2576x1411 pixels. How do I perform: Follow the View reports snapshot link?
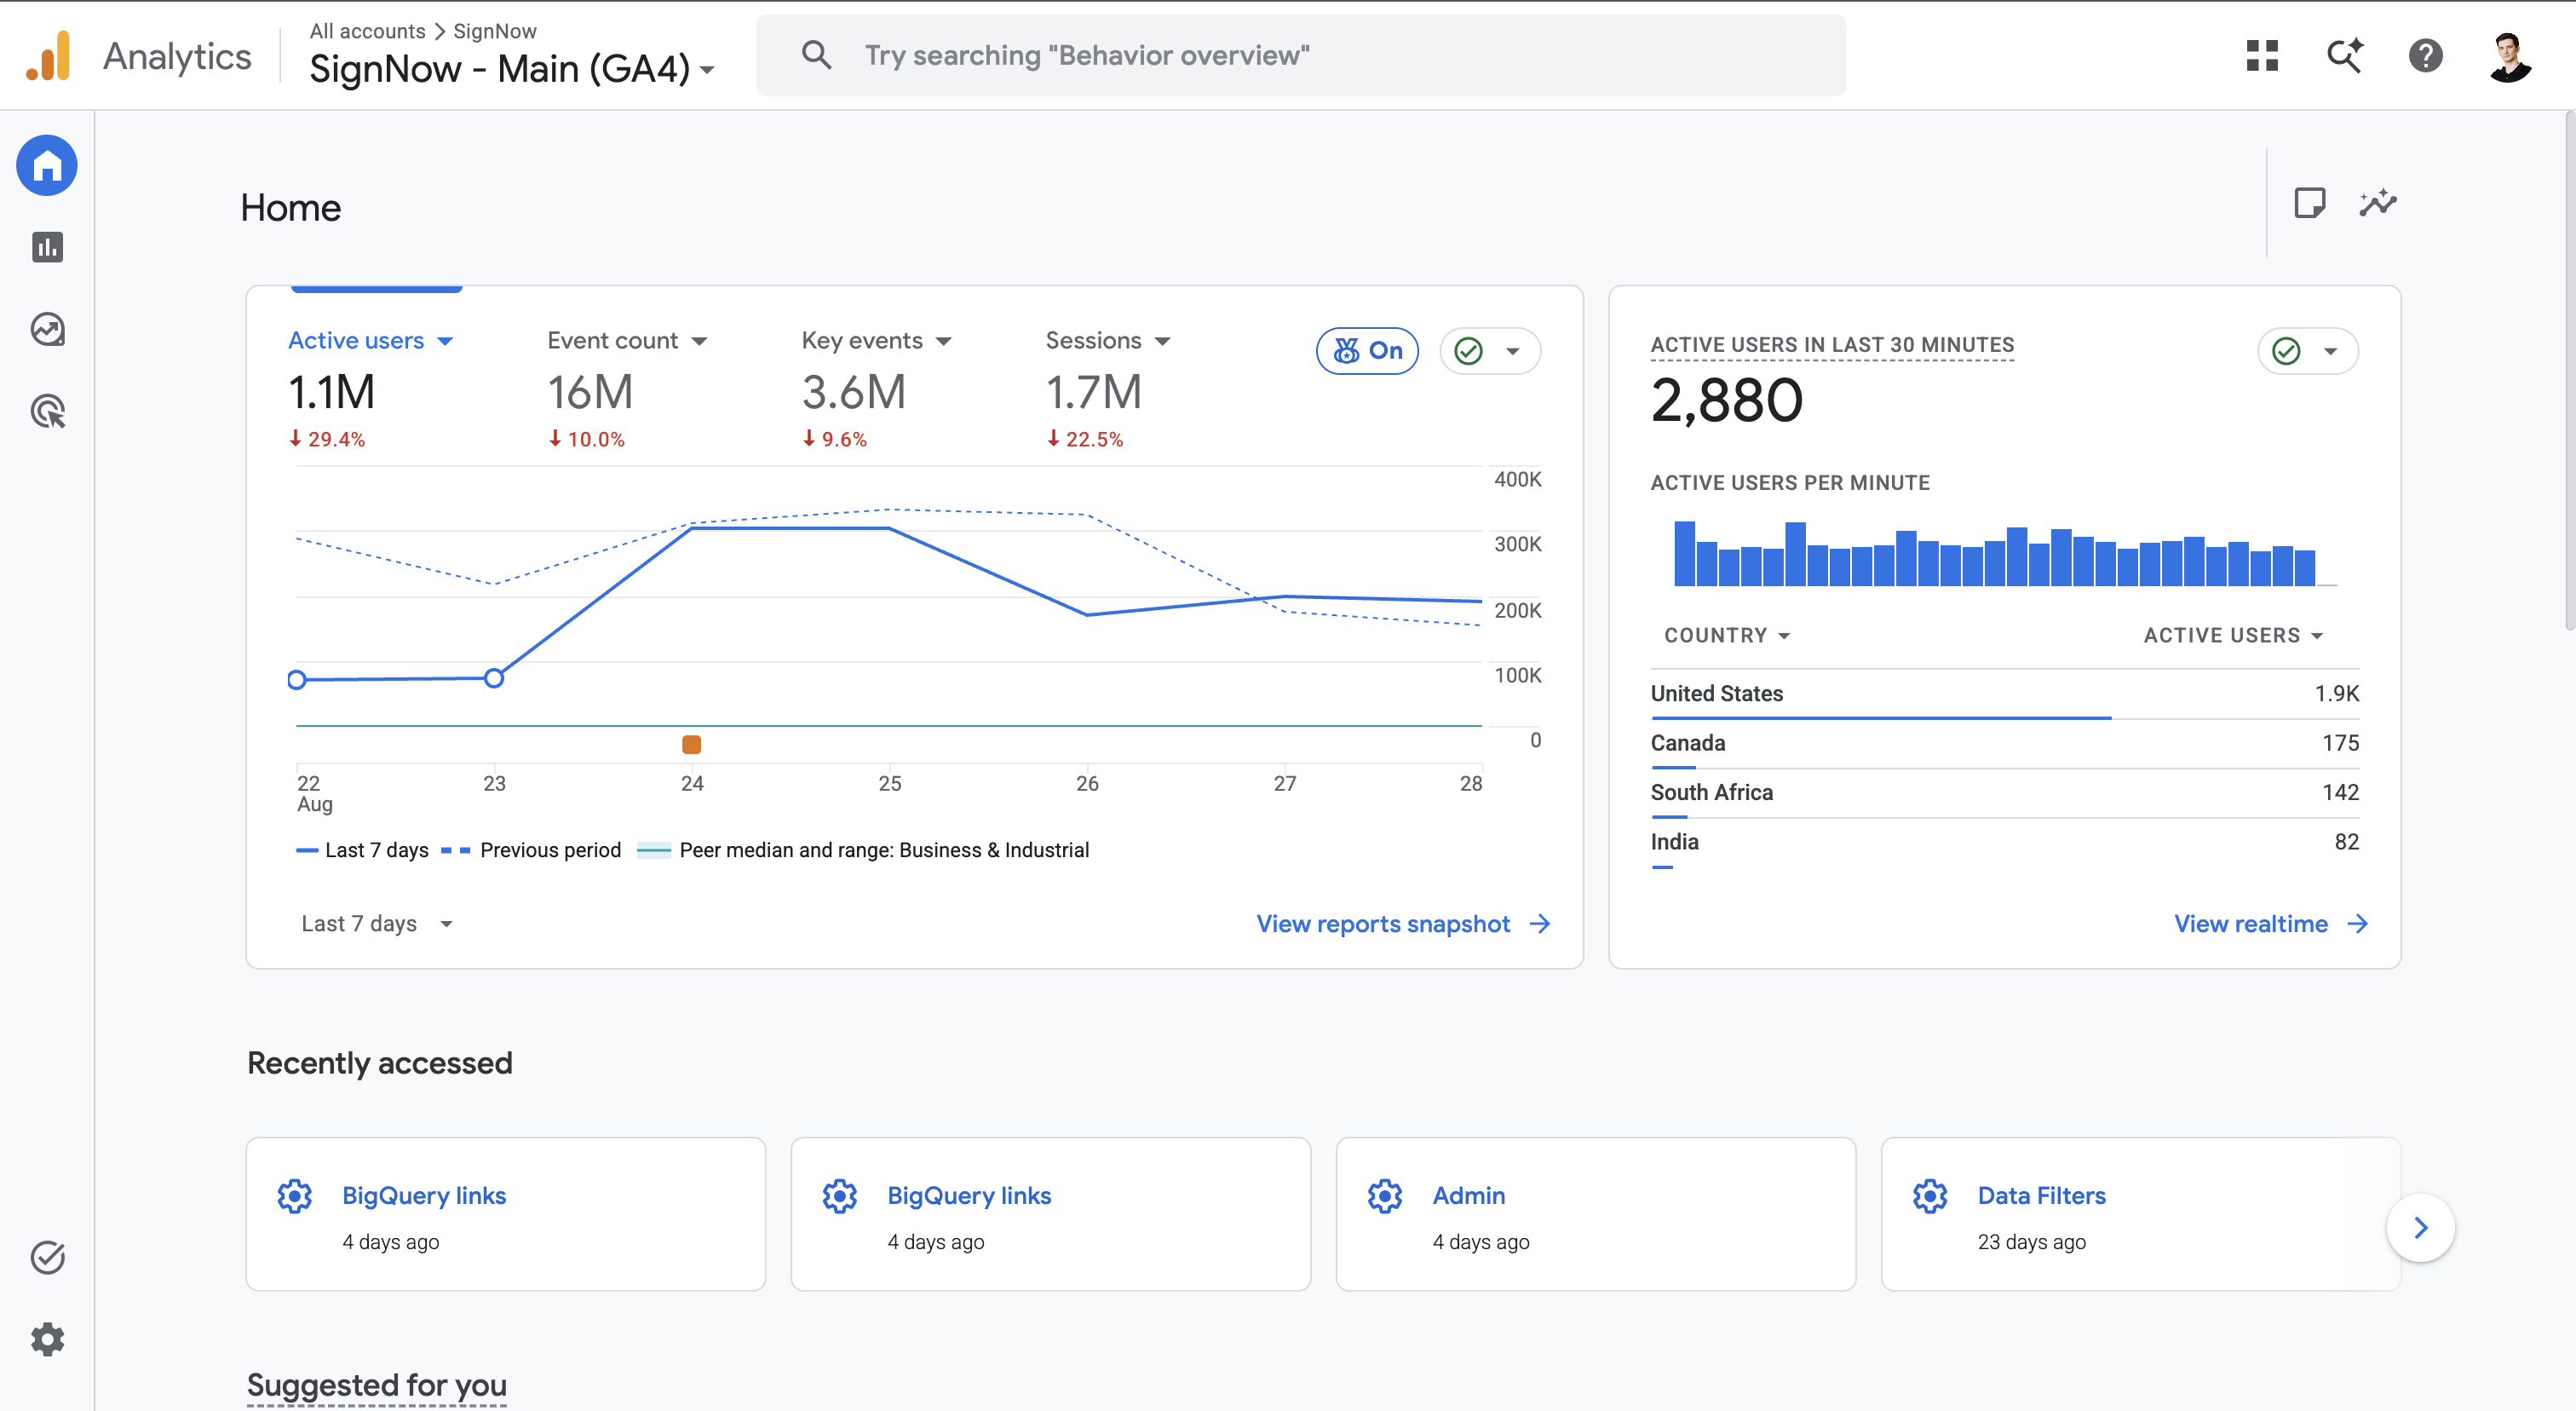(1404, 924)
